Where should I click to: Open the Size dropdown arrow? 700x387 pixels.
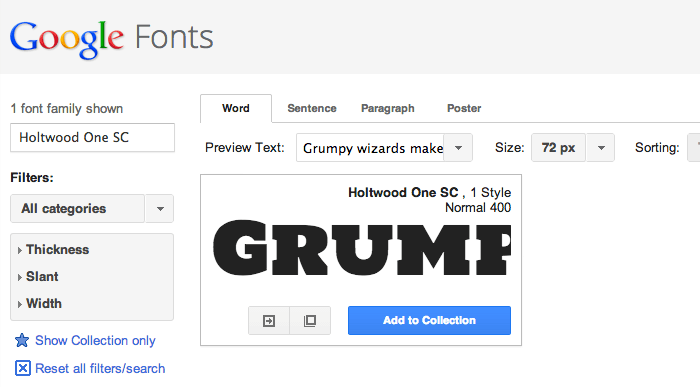tap(601, 147)
